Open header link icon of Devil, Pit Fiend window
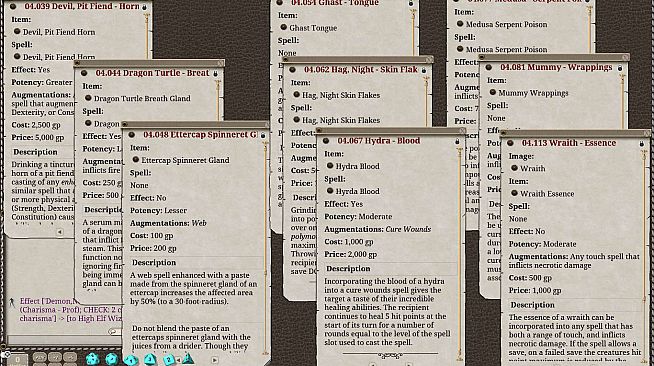The image size is (654, 366). (x=13, y=6)
